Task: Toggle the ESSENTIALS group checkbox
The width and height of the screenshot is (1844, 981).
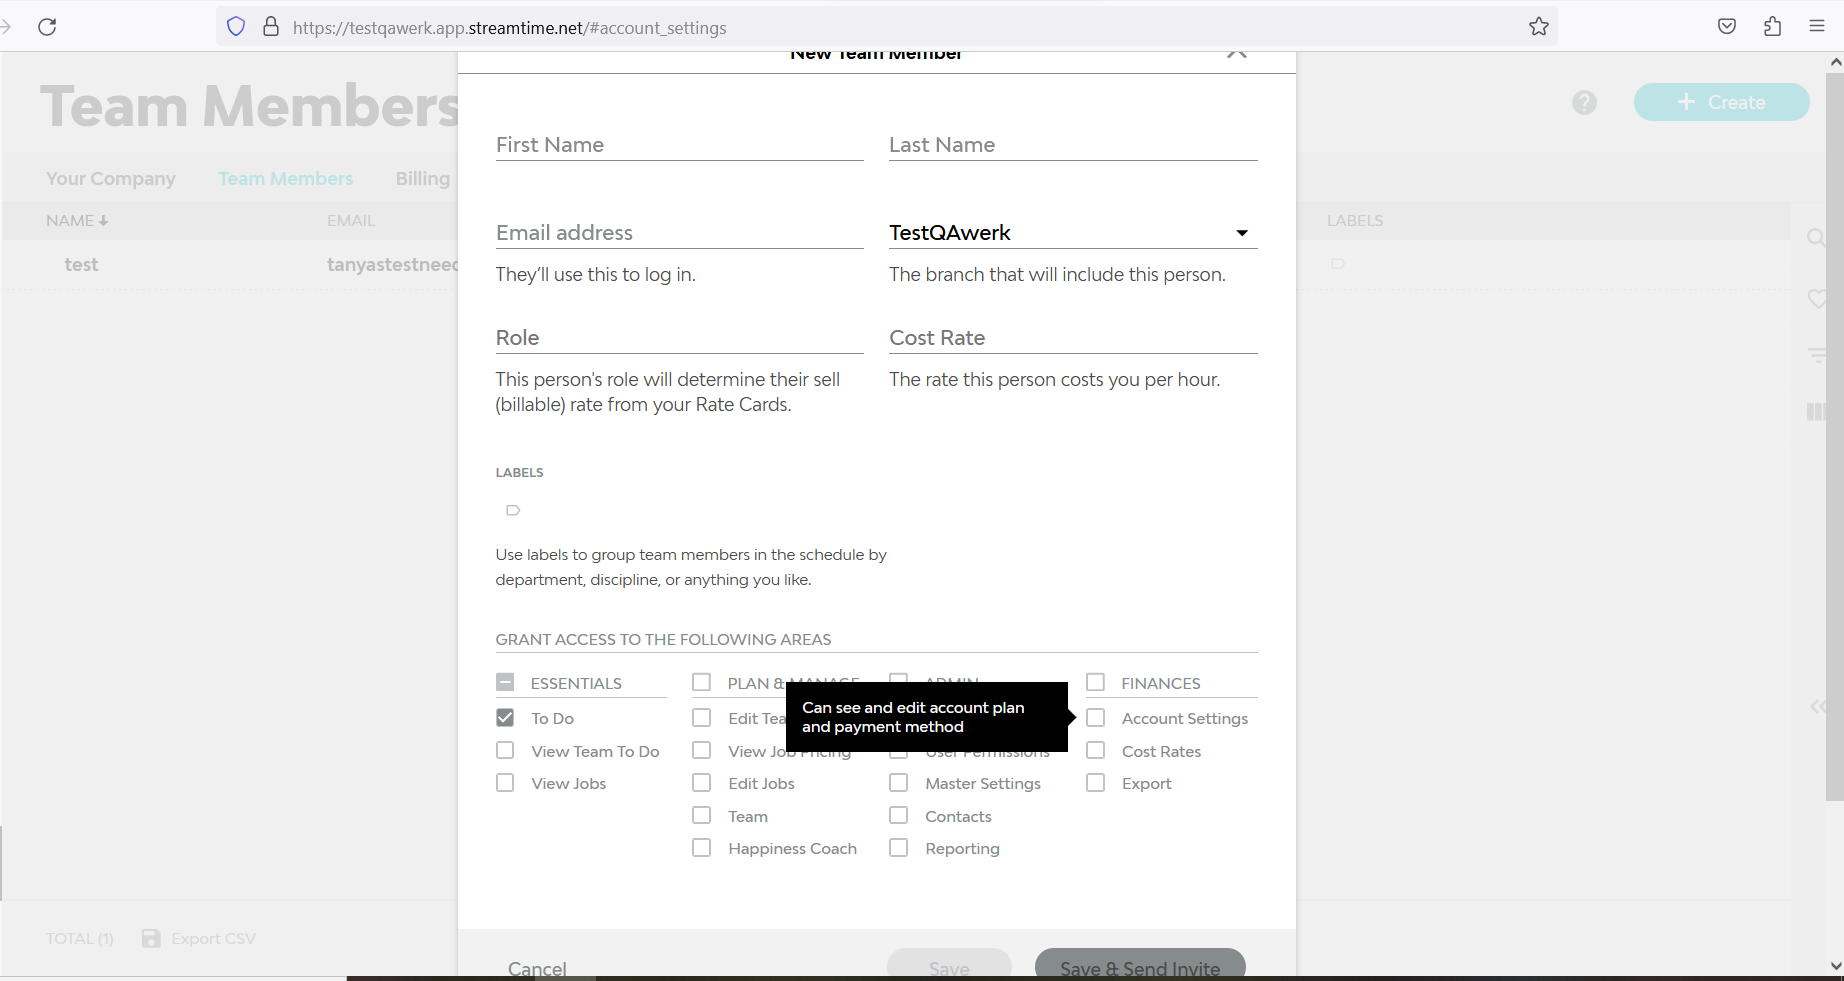Action: [x=505, y=683]
